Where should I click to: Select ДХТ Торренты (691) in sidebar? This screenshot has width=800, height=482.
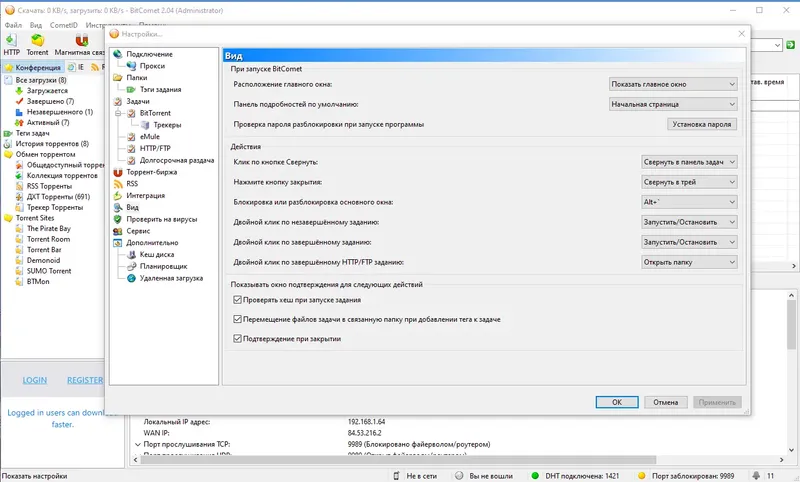[x=58, y=196]
